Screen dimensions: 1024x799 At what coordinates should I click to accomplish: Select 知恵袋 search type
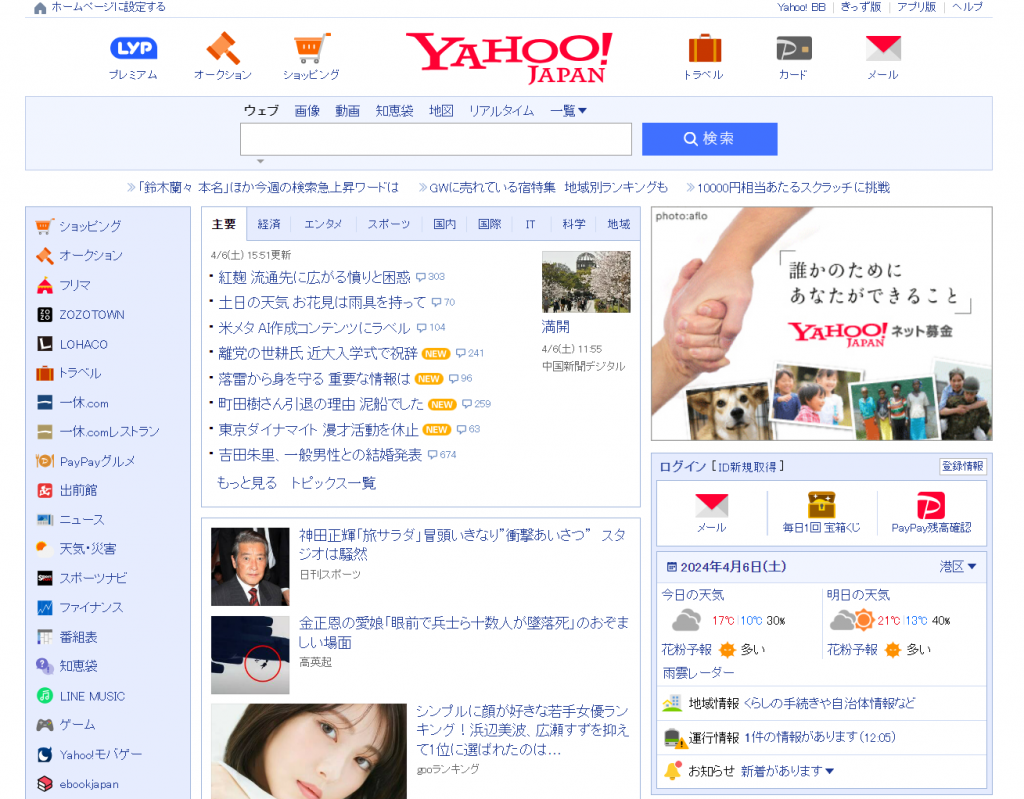(394, 111)
